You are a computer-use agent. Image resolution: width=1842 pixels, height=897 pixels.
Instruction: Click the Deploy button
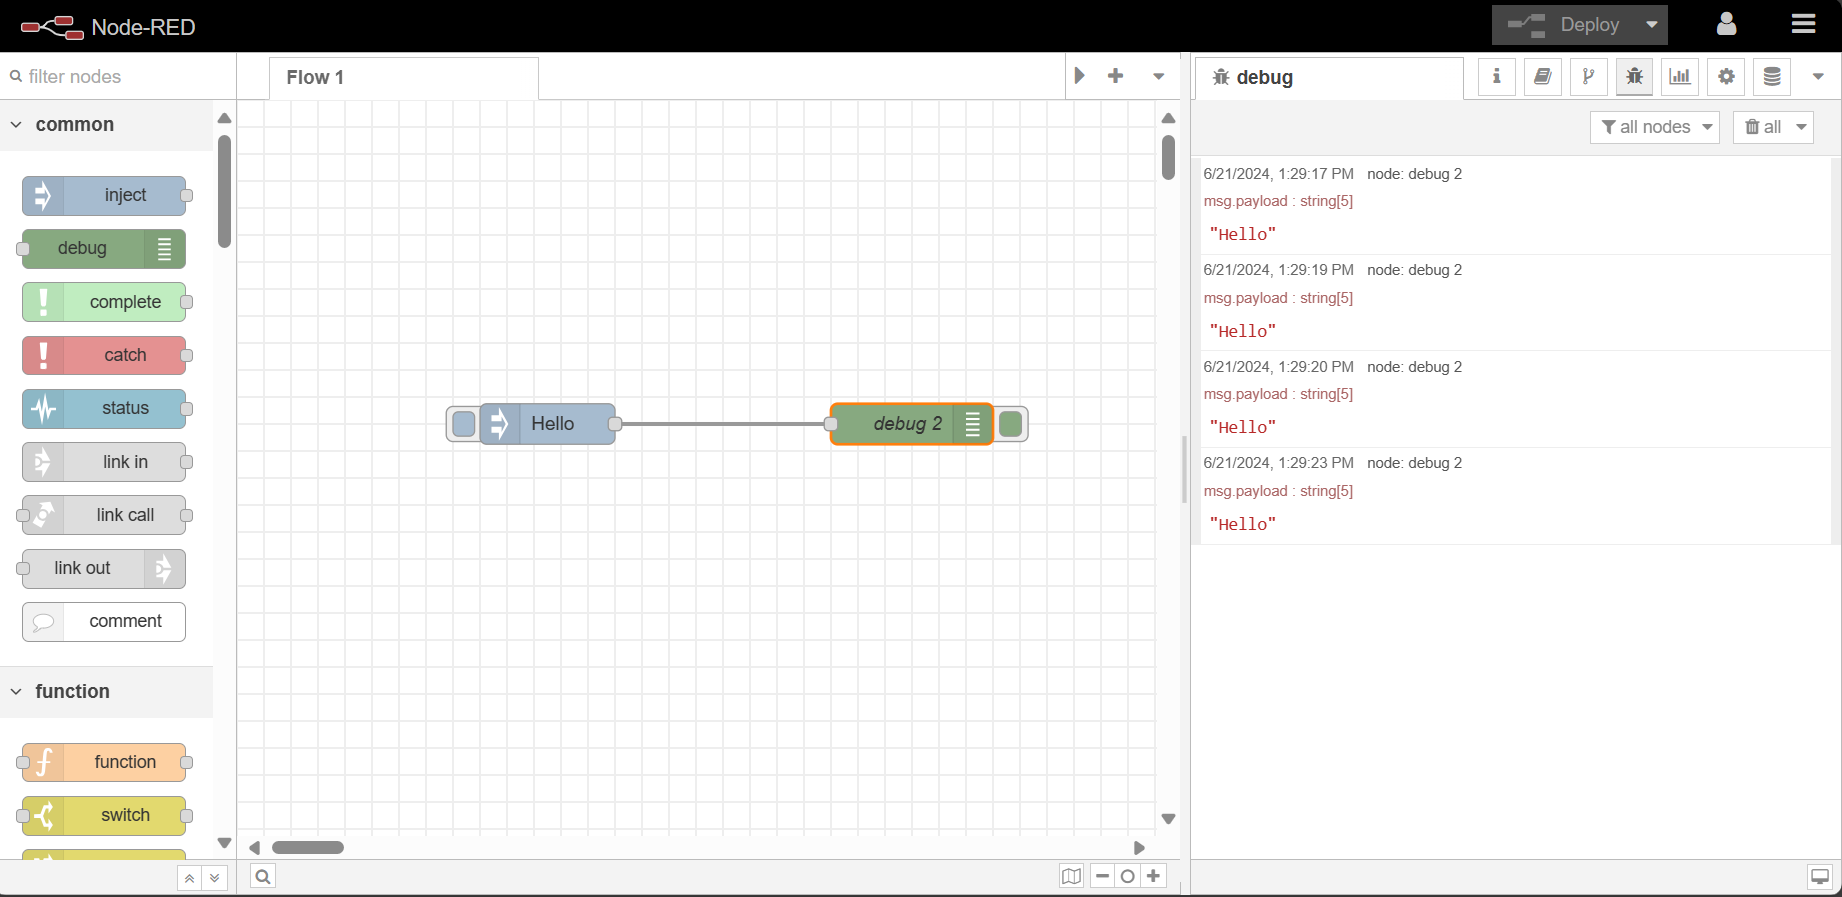pyautogui.click(x=1564, y=25)
